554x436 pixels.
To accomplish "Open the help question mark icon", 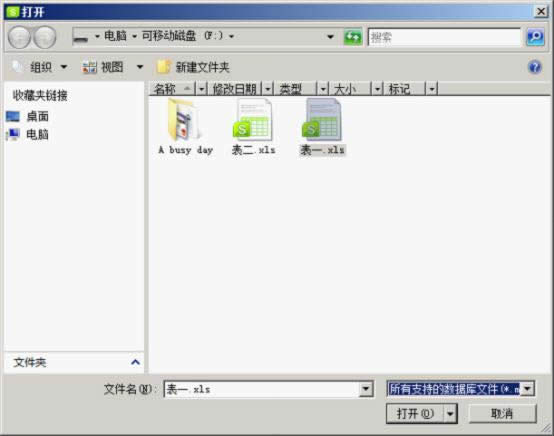I will coord(535,67).
